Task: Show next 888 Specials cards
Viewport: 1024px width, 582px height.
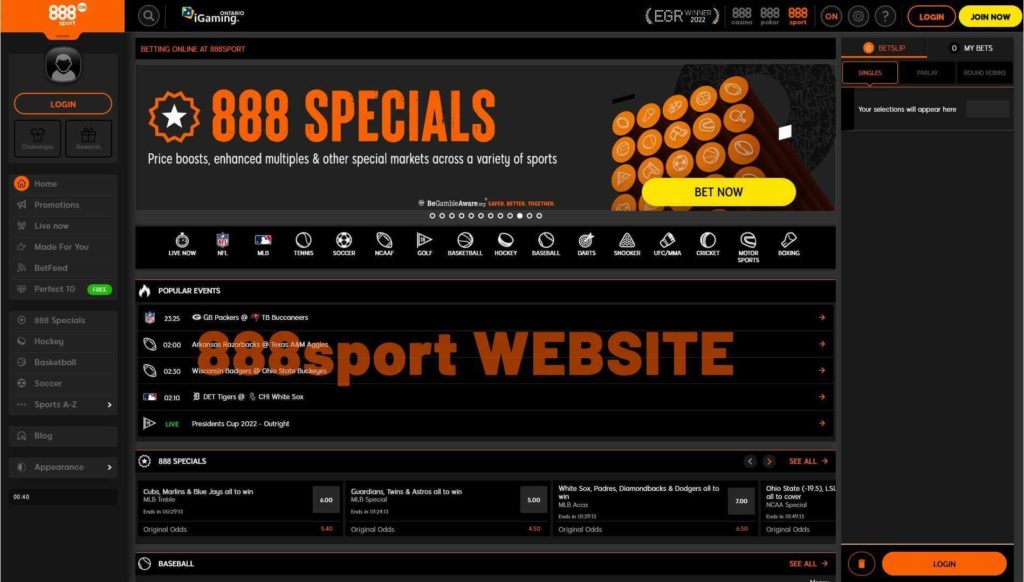Action: pyautogui.click(x=769, y=461)
